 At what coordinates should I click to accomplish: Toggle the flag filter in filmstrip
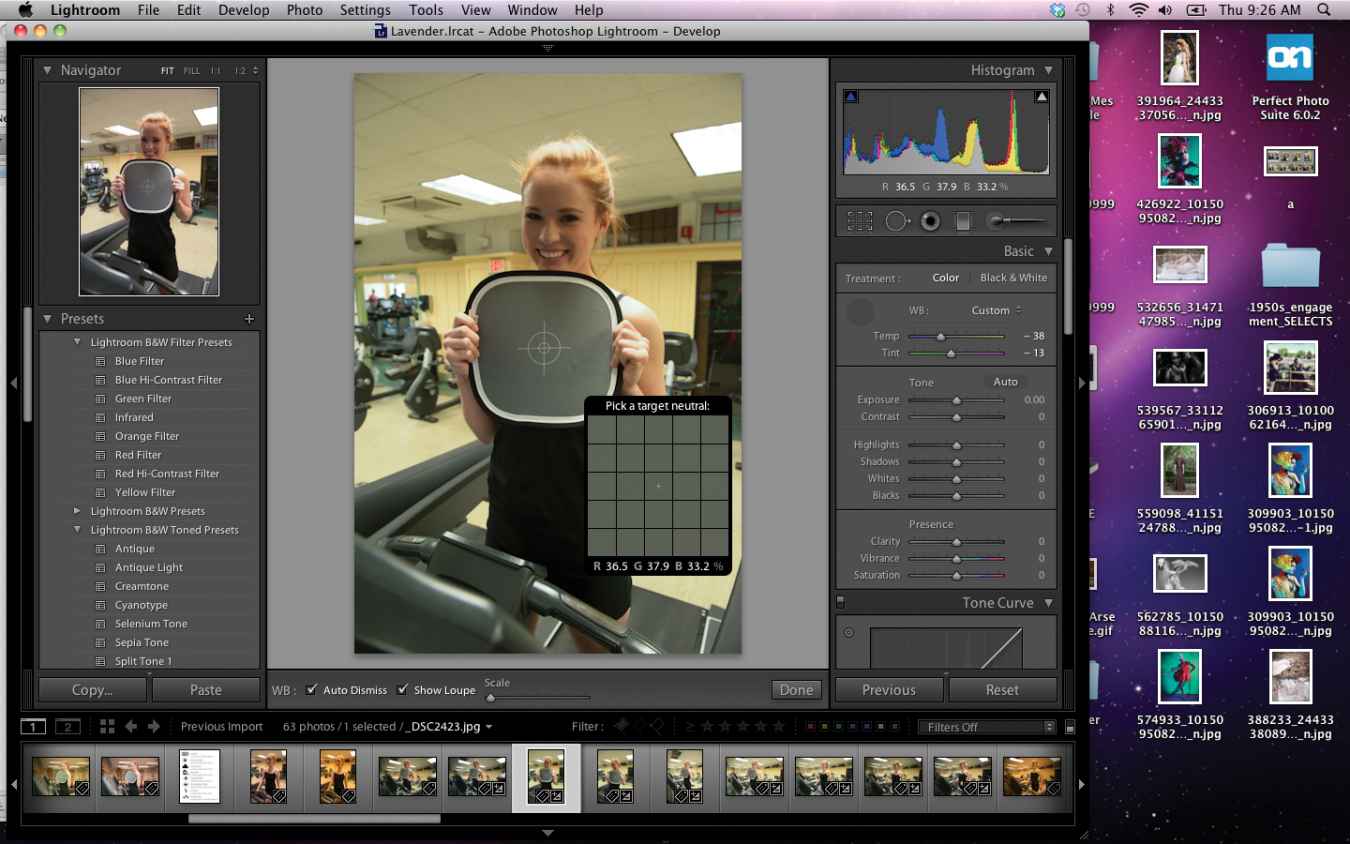click(621, 726)
